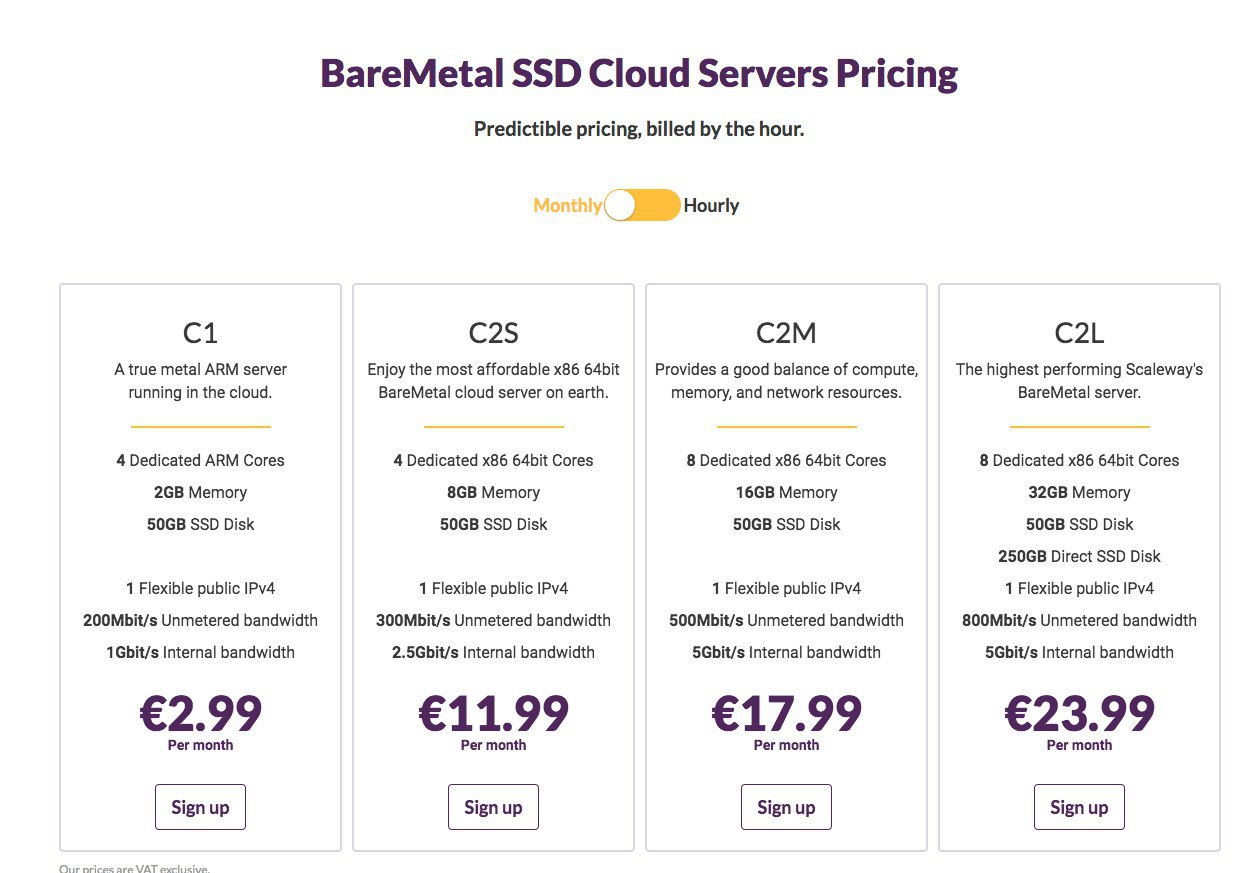The image size is (1248, 873).
Task: Click the €17.99 price
Action: pos(786,713)
